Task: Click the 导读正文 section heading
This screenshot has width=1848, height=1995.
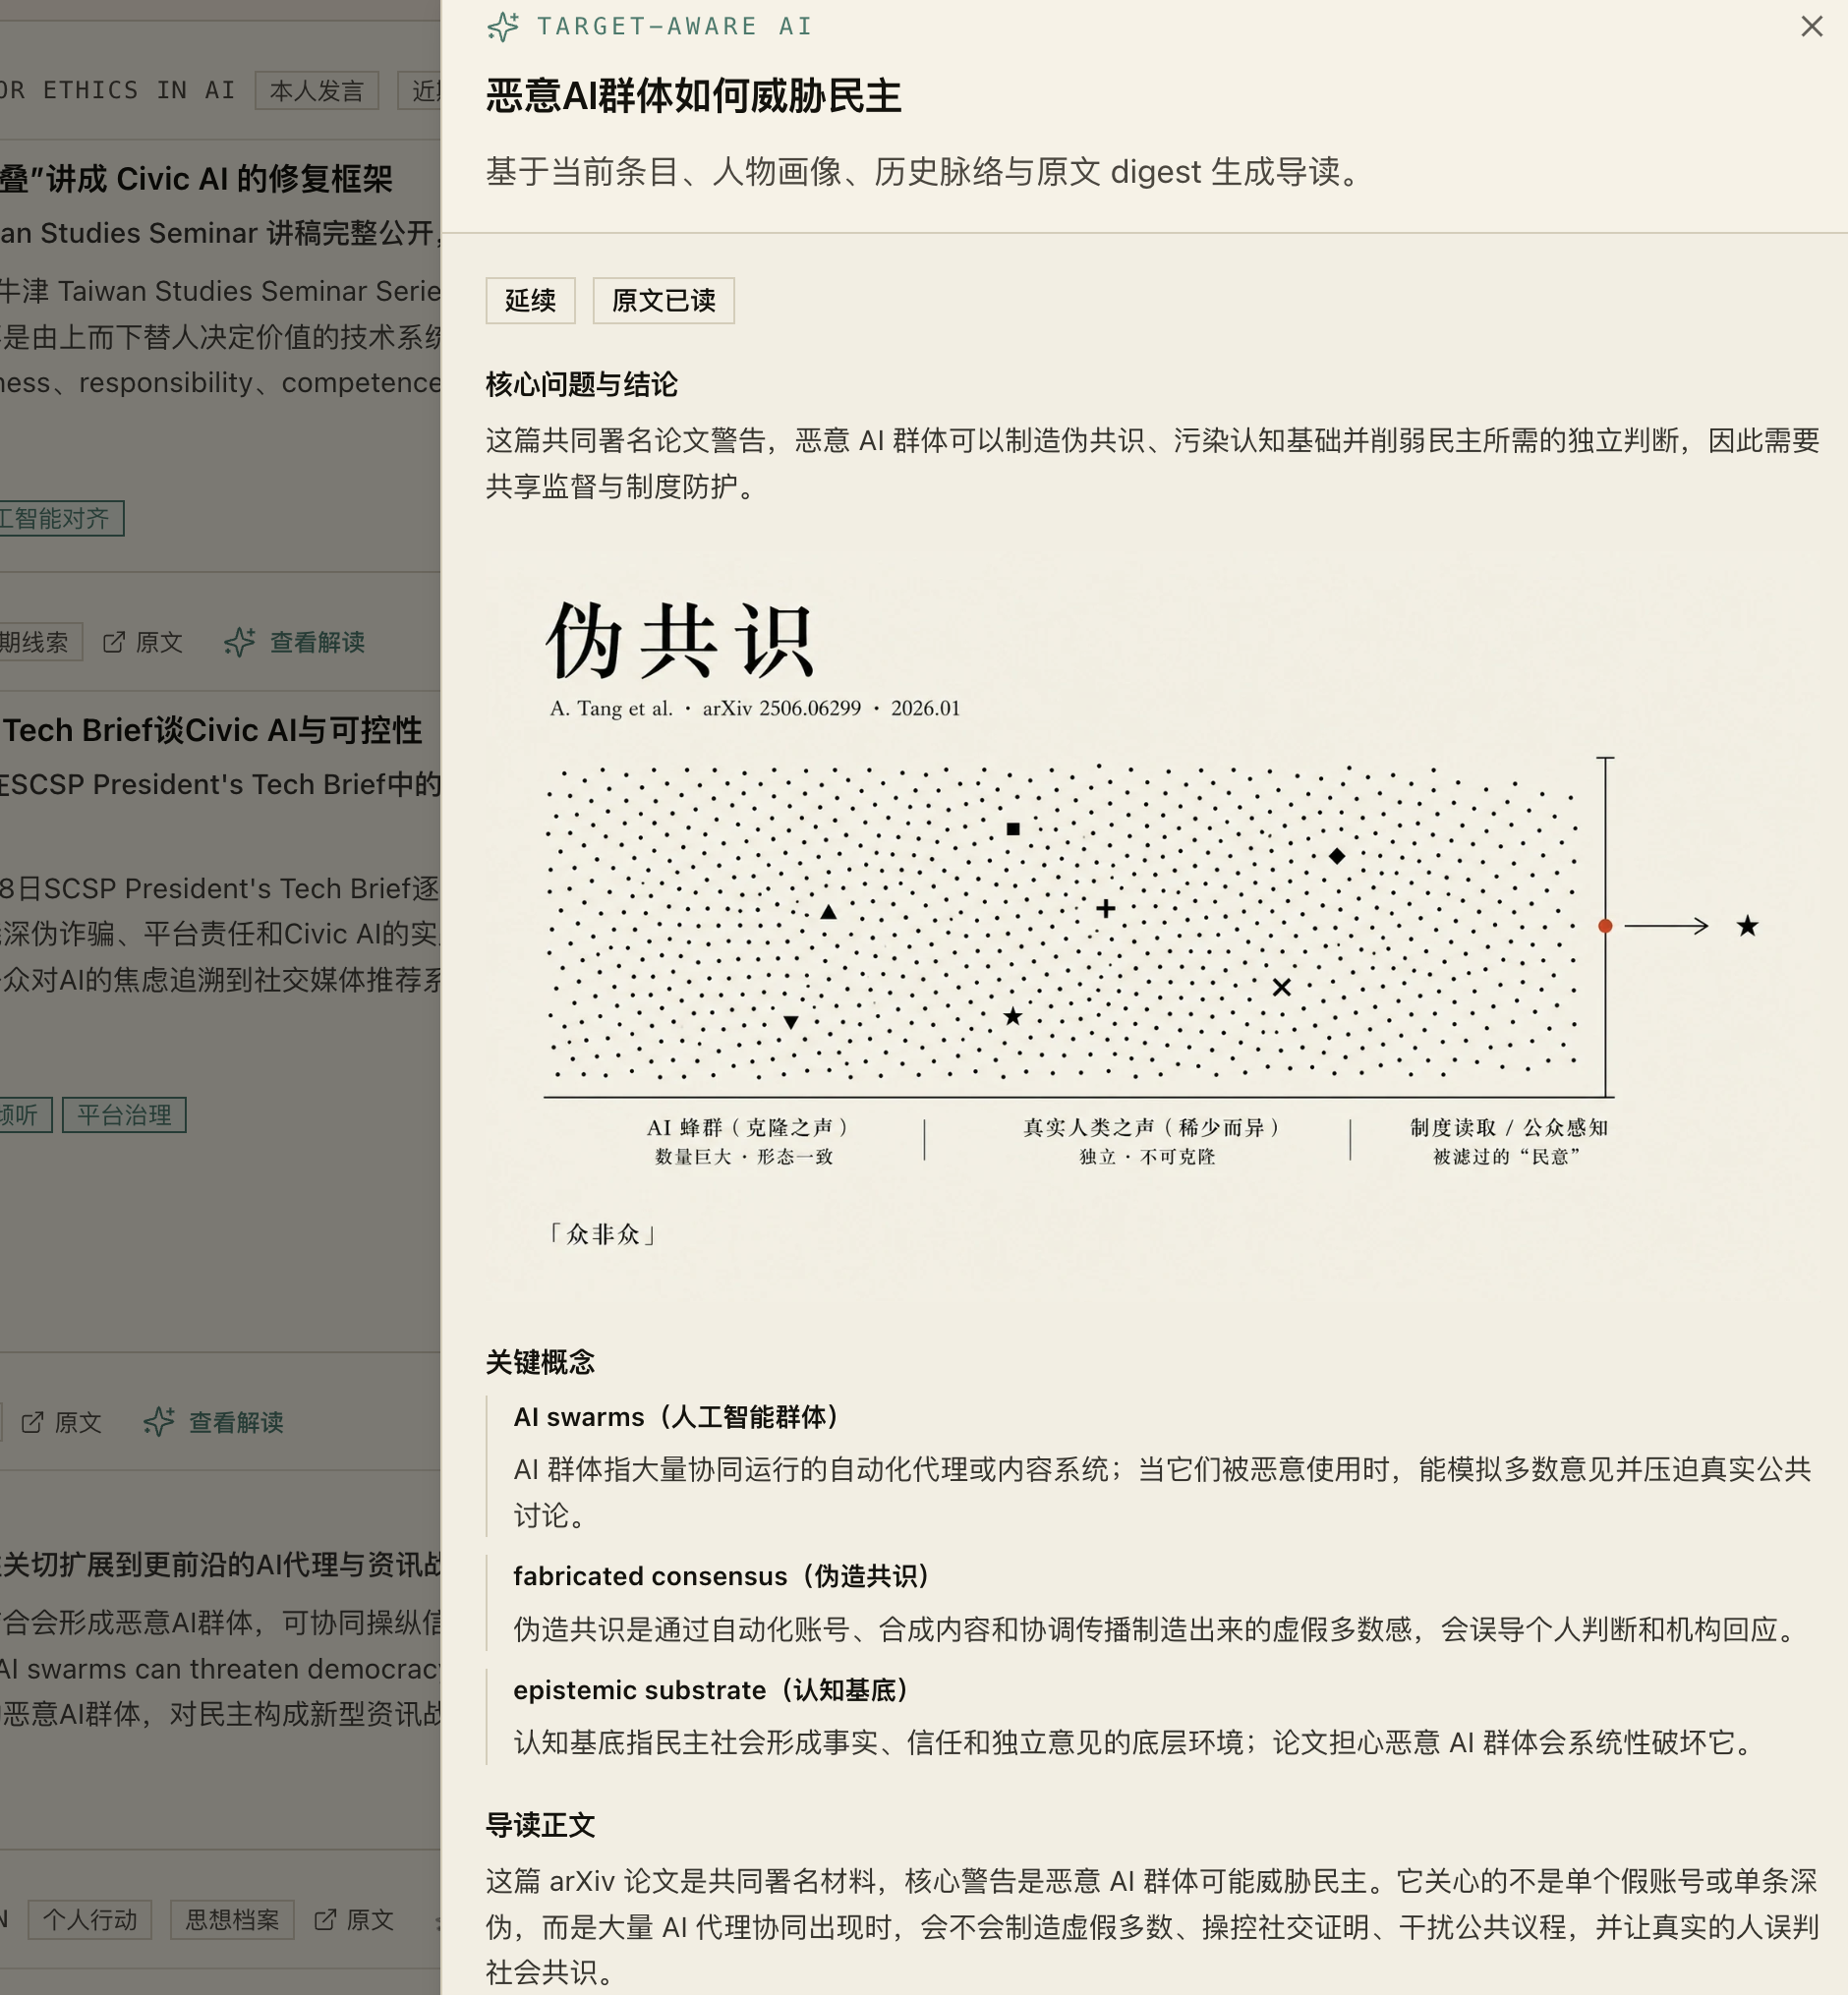Action: point(541,1826)
